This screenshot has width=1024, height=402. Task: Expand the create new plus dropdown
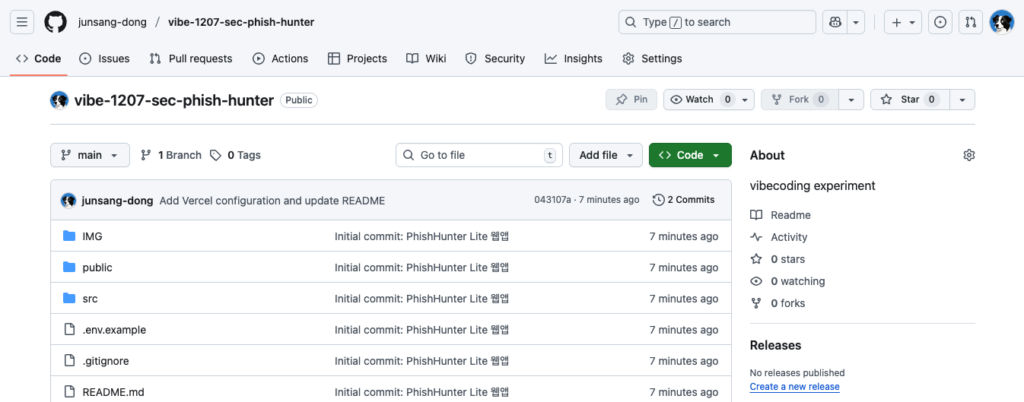pos(903,22)
